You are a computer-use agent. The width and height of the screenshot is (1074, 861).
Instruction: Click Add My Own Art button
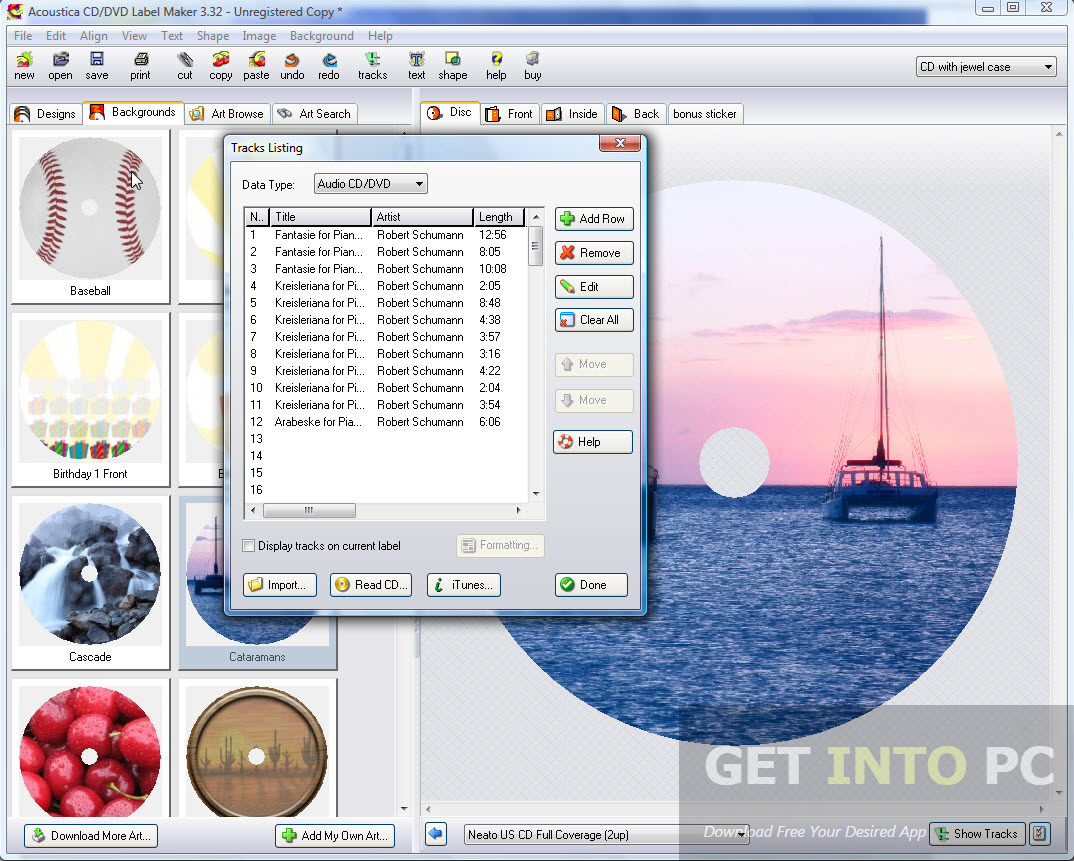335,836
